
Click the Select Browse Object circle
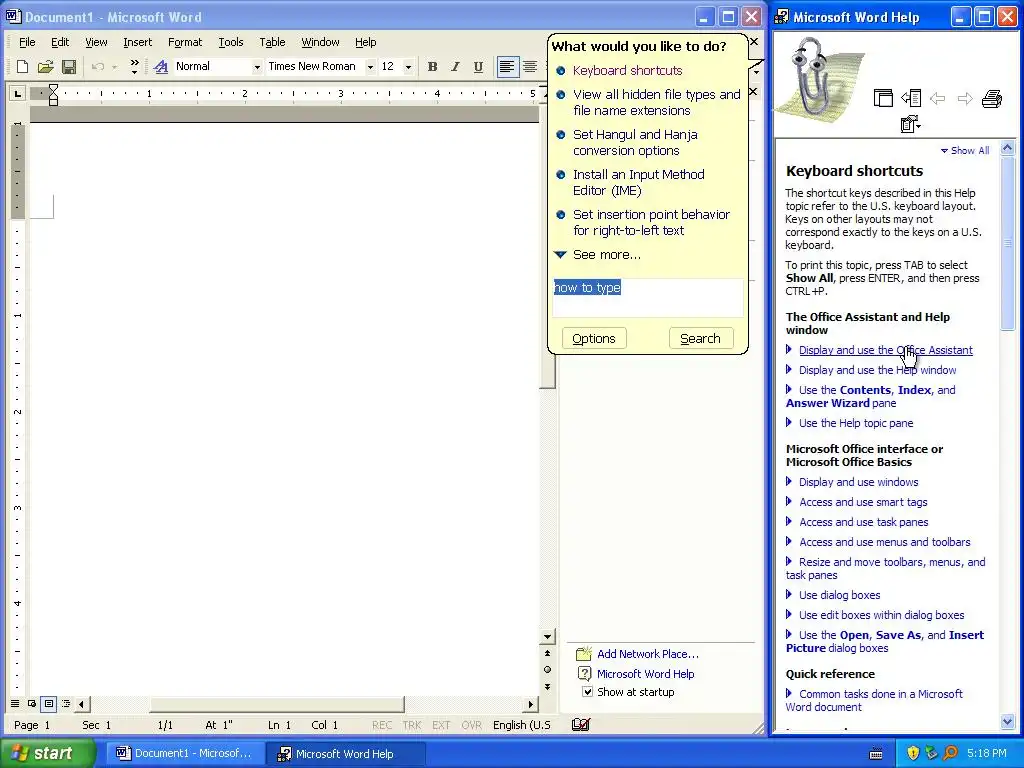pos(547,669)
